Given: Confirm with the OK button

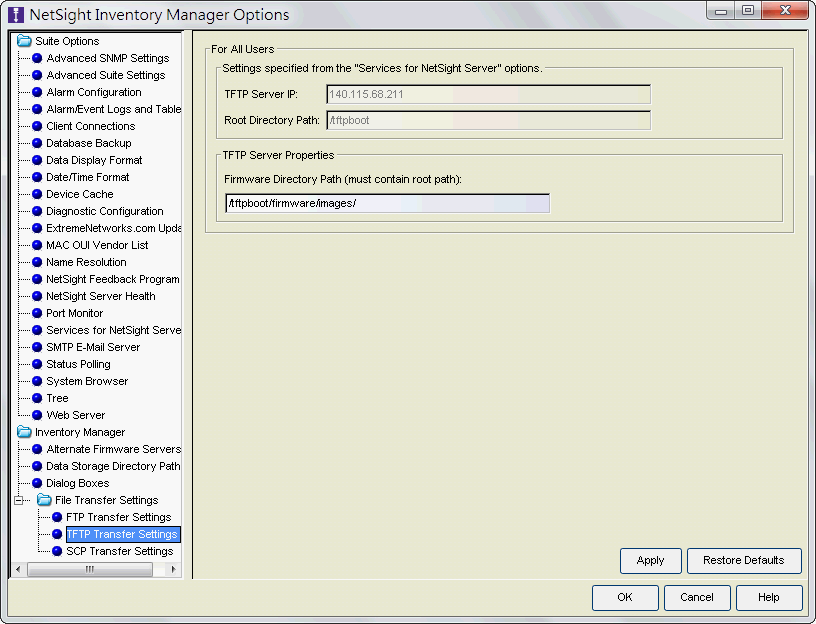Looking at the screenshot, I should 625,597.
